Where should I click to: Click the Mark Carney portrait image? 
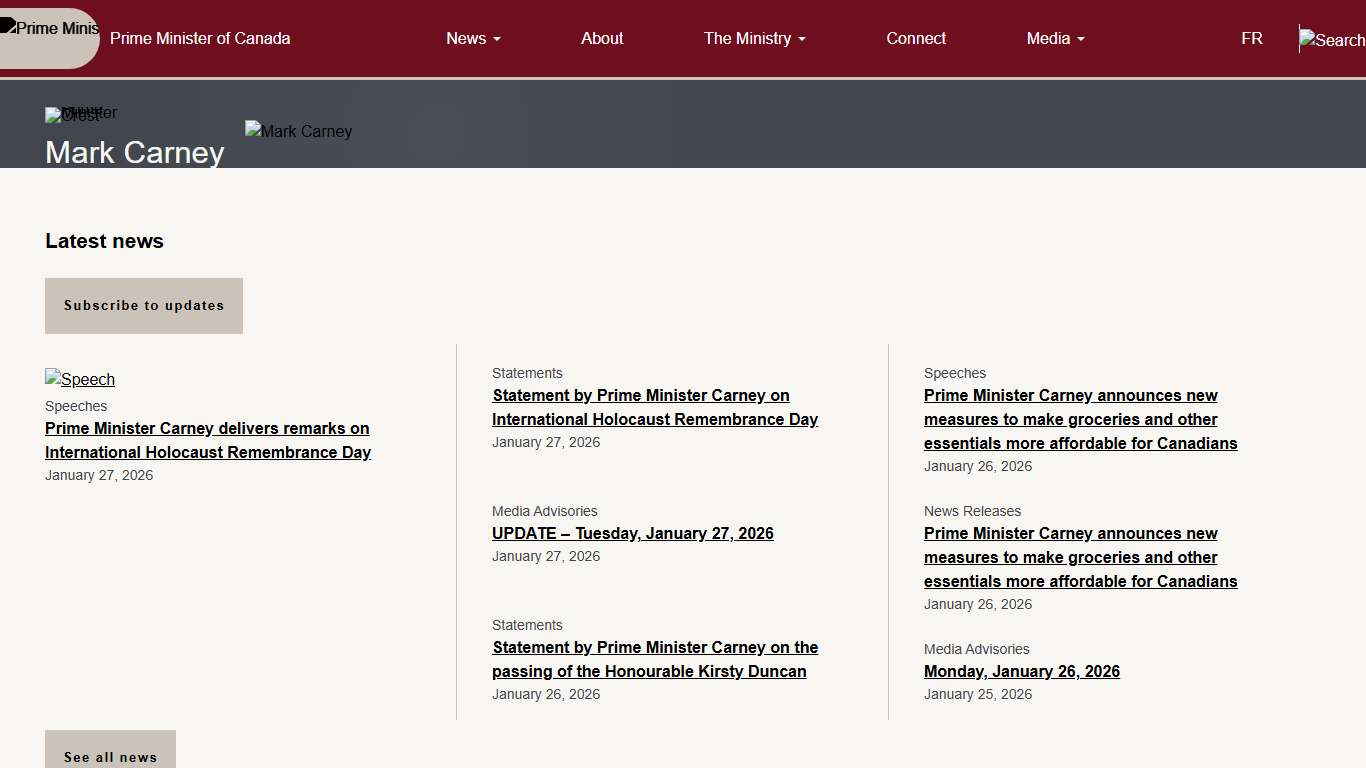pos(298,131)
